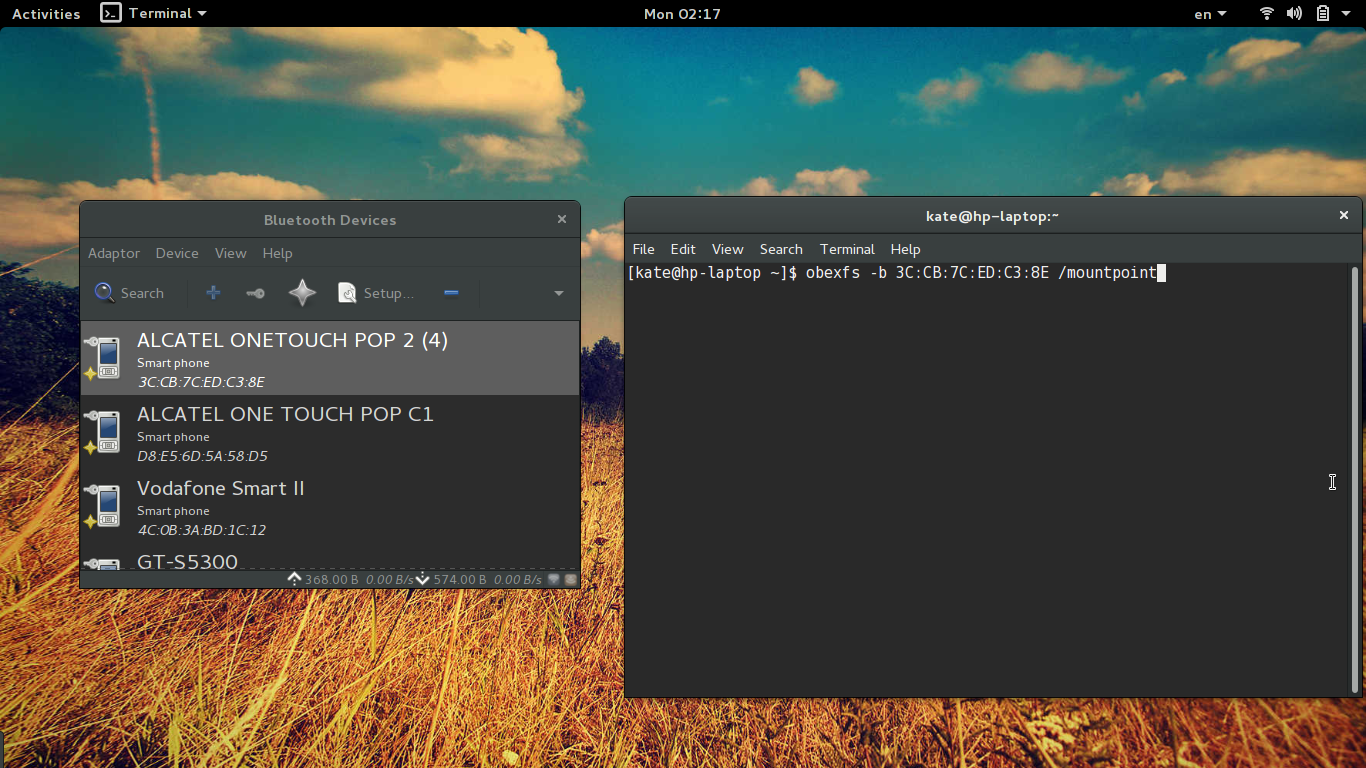Open the Terminal app menu in top bar
This screenshot has height=768, width=1366.
pyautogui.click(x=155, y=14)
